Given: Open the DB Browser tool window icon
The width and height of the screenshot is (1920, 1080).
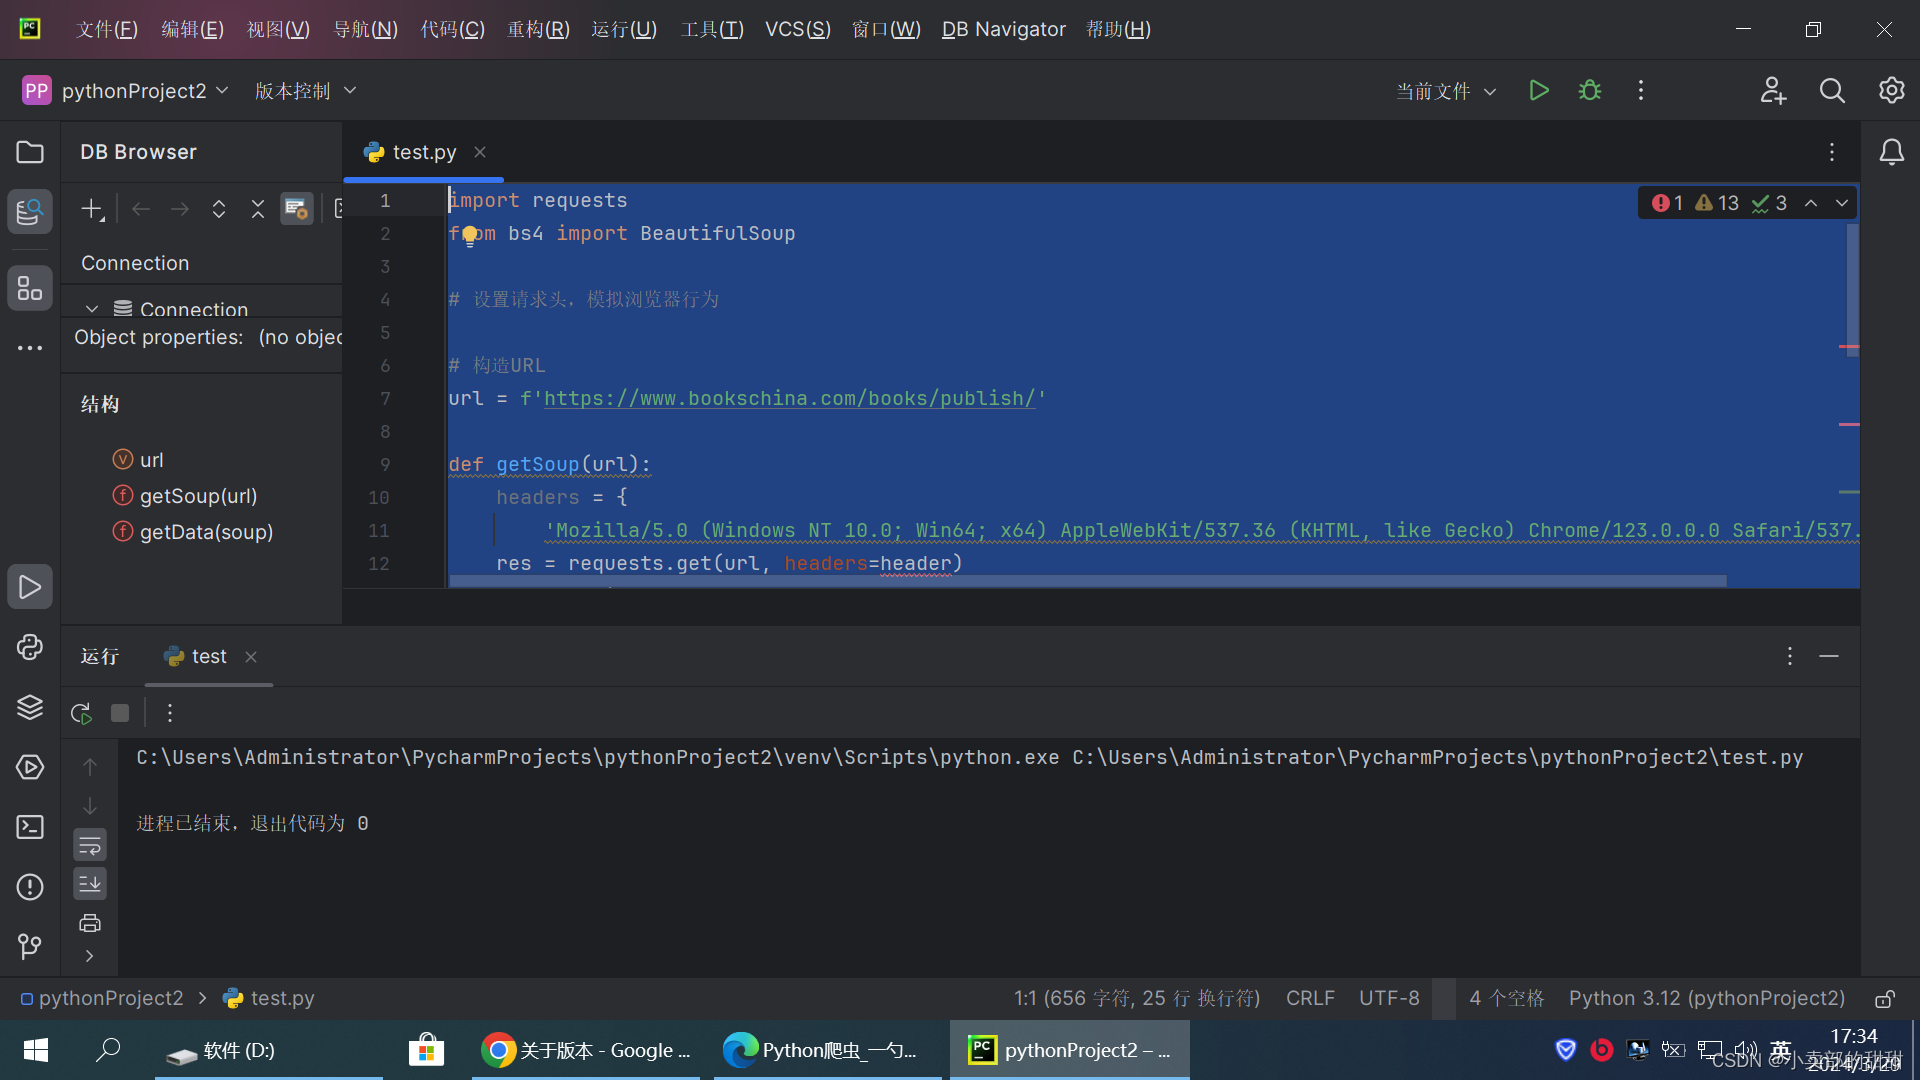Looking at the screenshot, I should coord(30,211).
